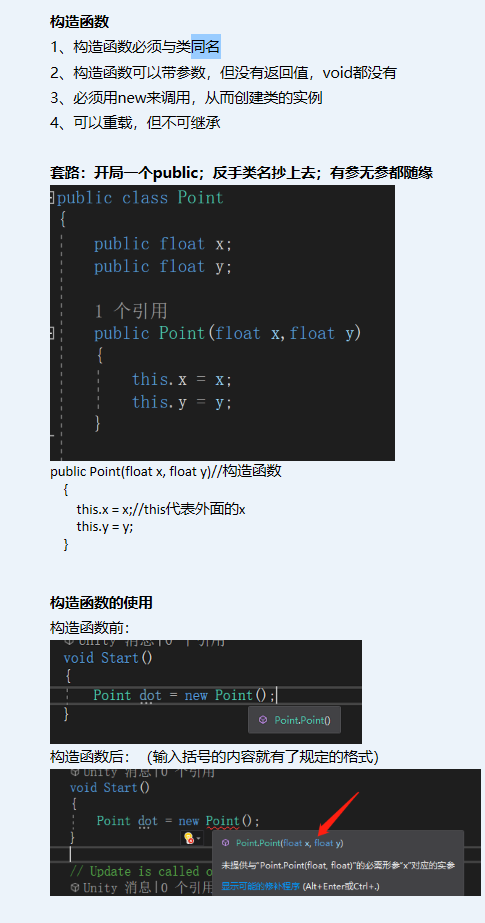Click the Unity message icon above void Start
The width and height of the screenshot is (485, 923).
coord(75,772)
